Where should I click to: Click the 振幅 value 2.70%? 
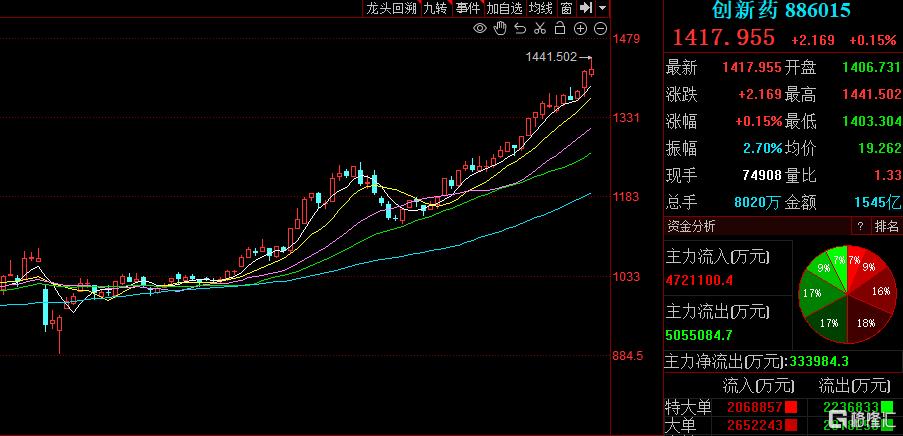tap(762, 148)
